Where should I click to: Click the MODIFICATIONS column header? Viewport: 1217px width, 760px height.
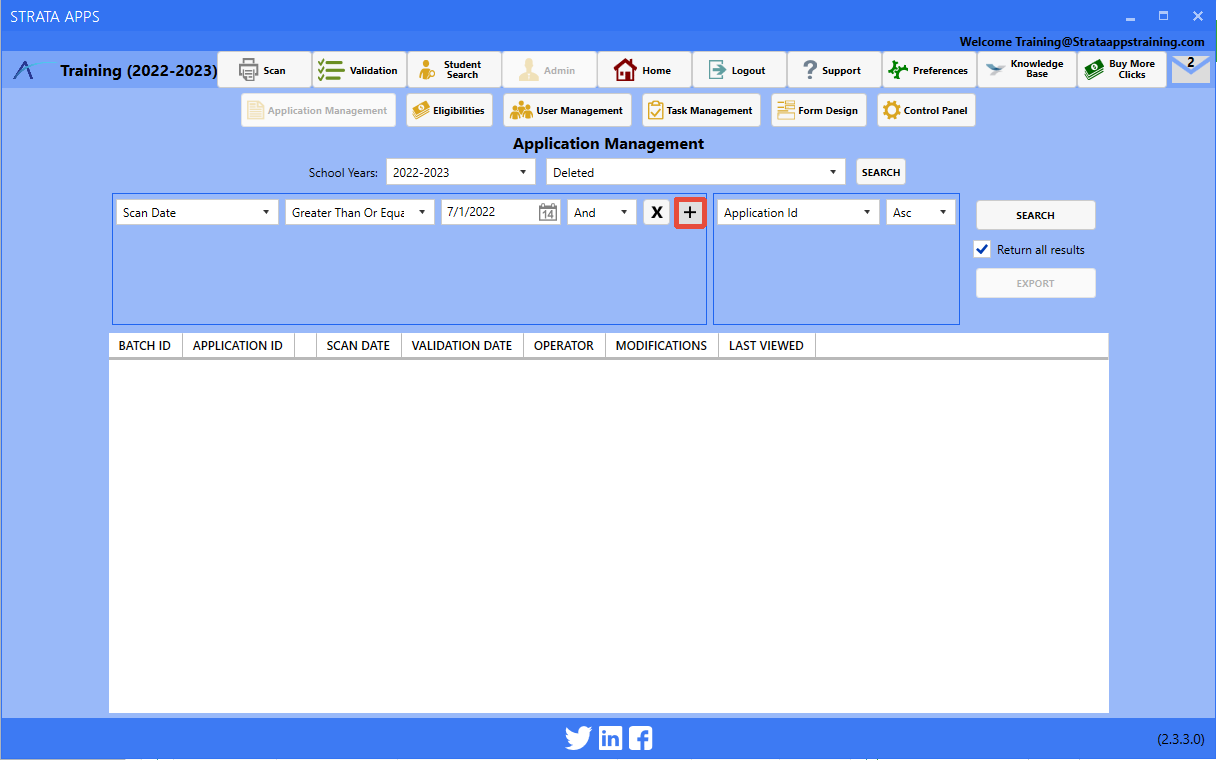pos(661,346)
